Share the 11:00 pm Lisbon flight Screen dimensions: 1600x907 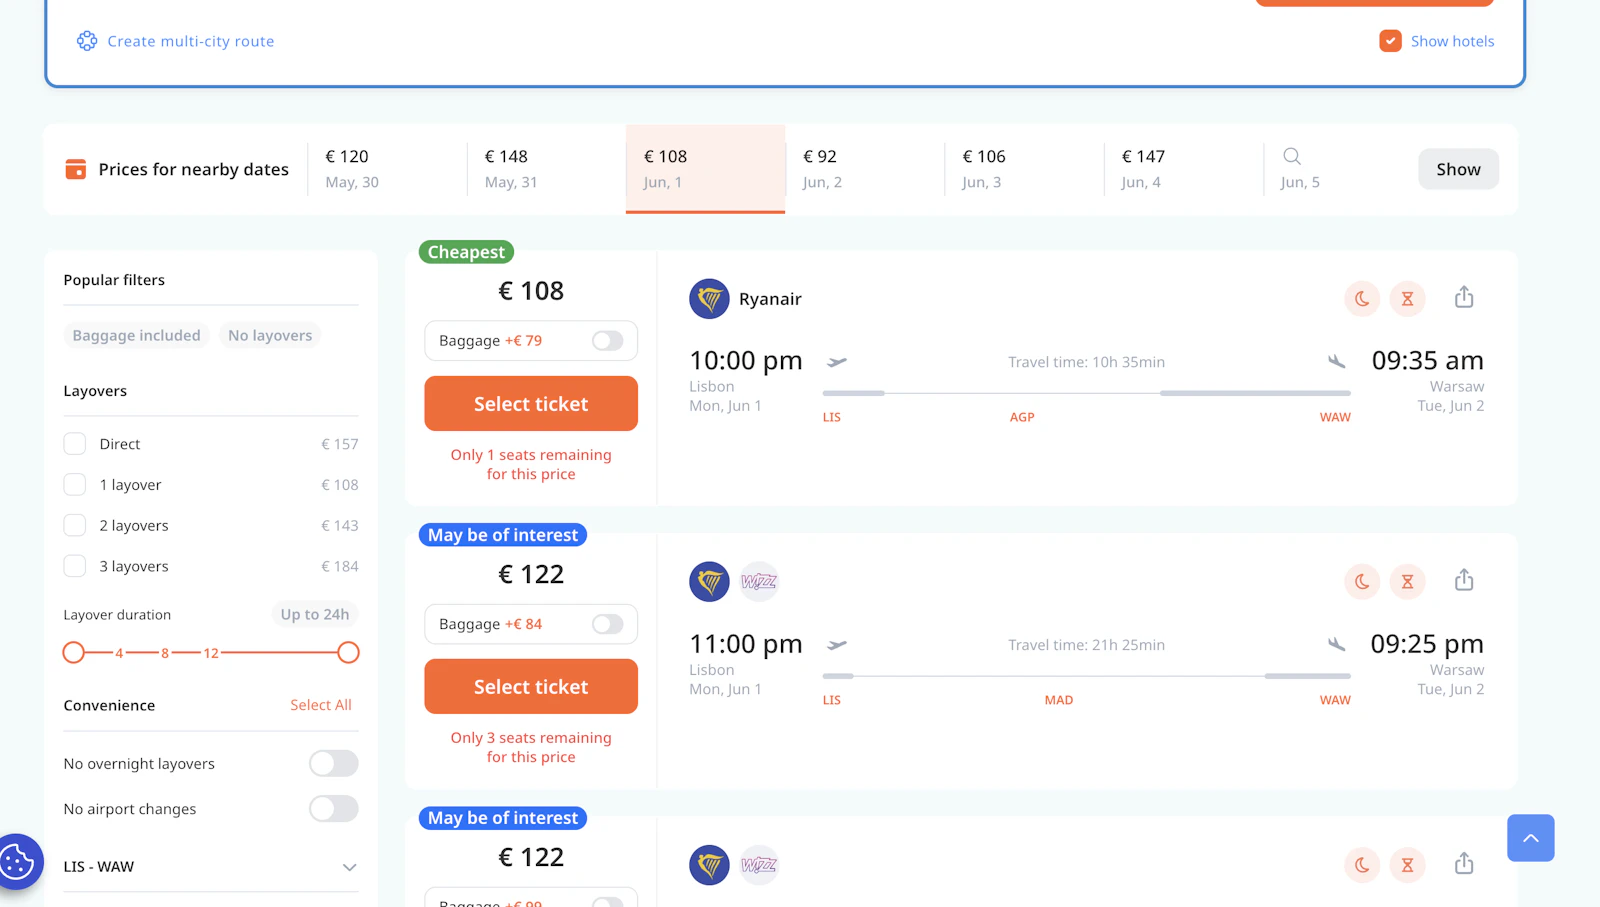(x=1464, y=580)
